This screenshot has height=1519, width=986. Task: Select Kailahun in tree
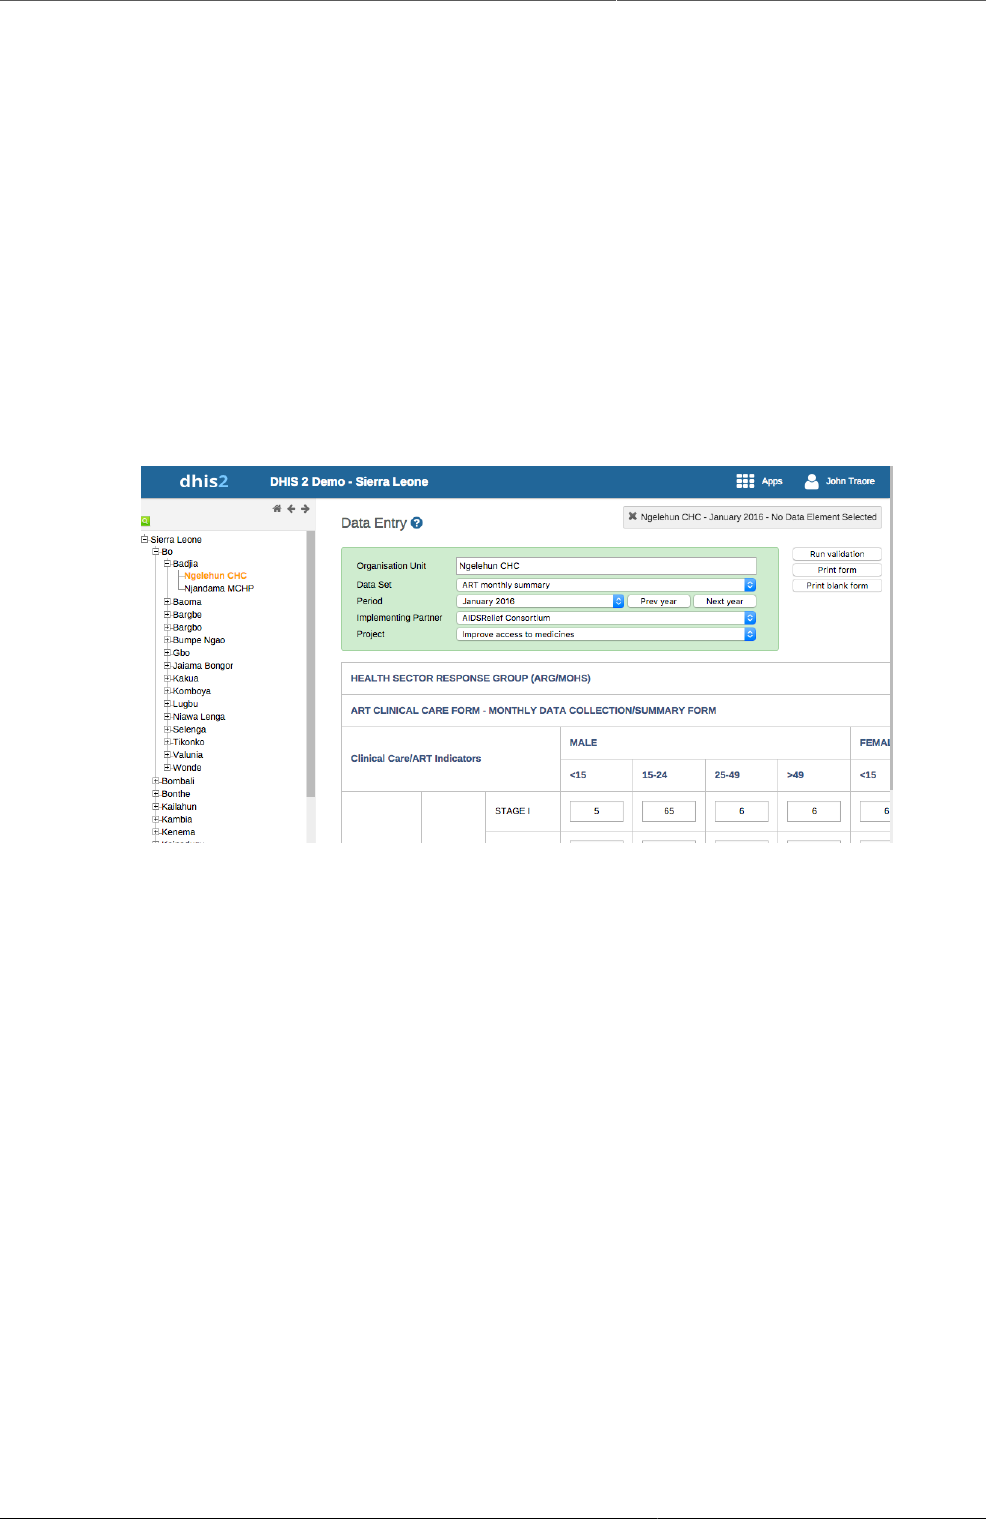179,807
